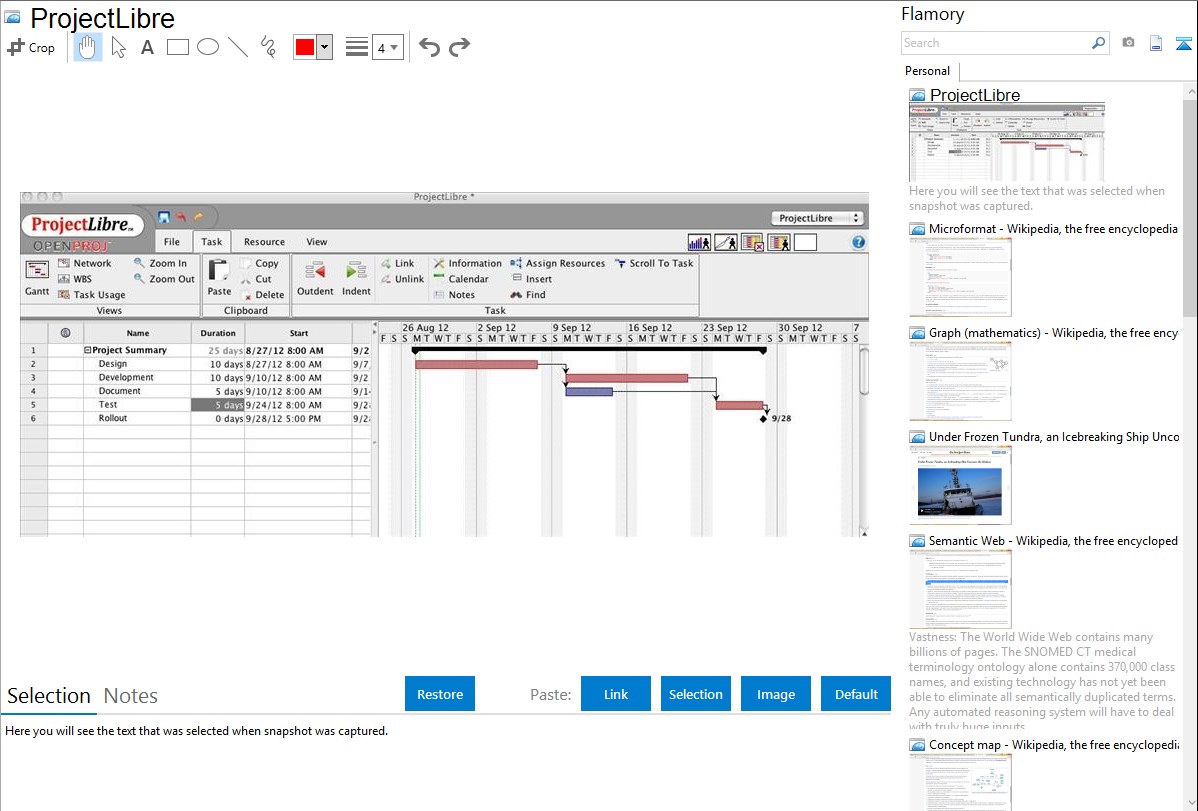Click the Find binoculars icon
The width and height of the screenshot is (1198, 811).
click(x=516, y=295)
